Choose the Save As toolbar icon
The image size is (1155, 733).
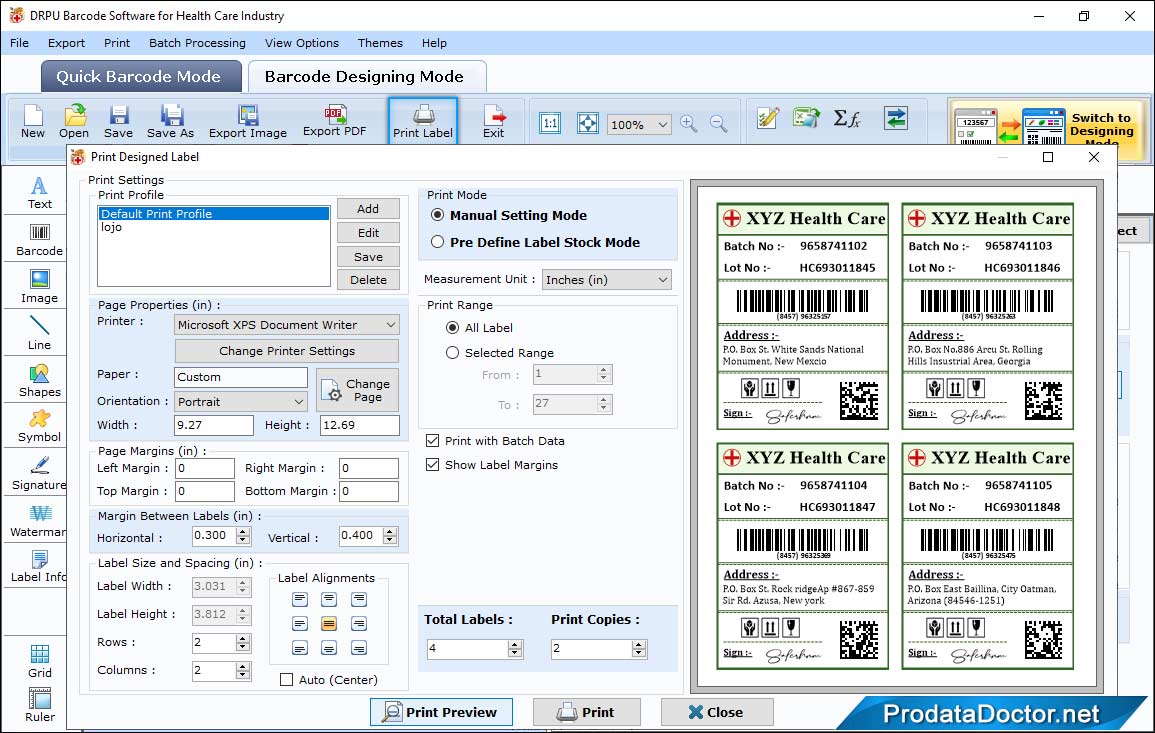[x=170, y=122]
